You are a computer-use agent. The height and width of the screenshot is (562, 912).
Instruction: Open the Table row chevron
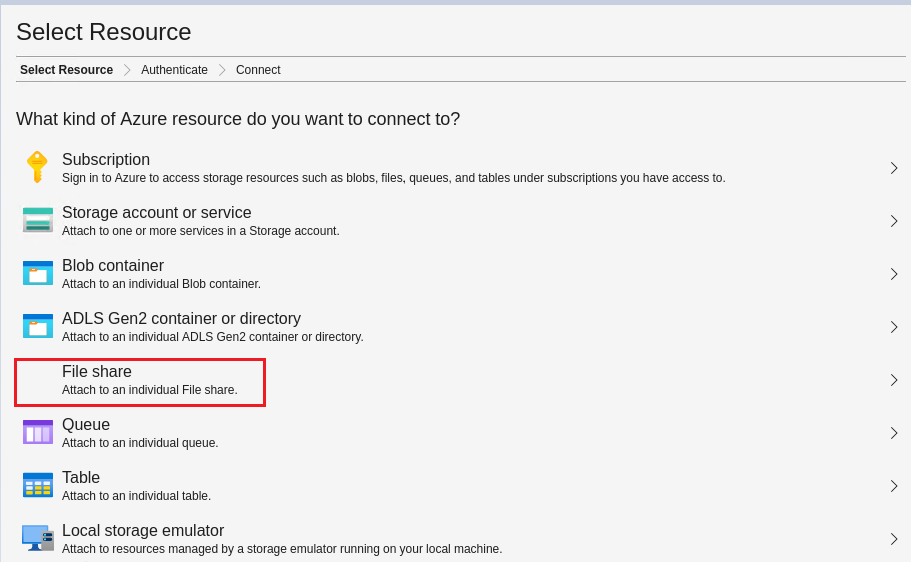coord(894,486)
